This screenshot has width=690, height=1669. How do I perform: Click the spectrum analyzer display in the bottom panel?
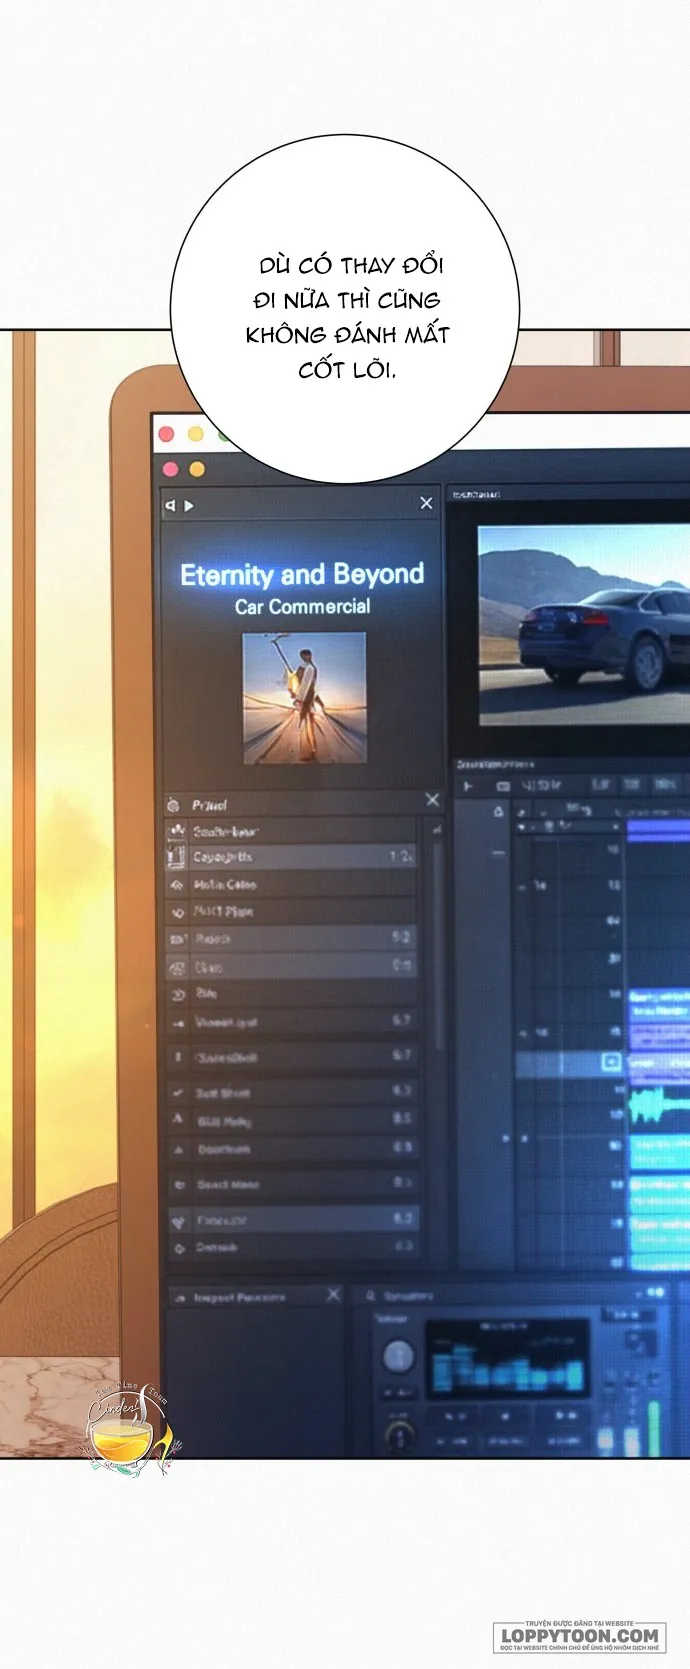click(x=508, y=1358)
